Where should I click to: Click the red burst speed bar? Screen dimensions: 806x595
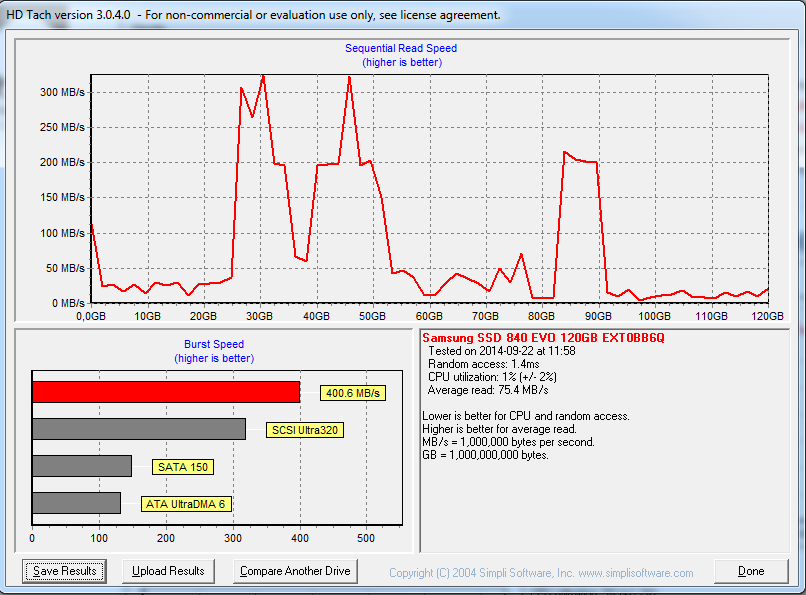point(166,392)
